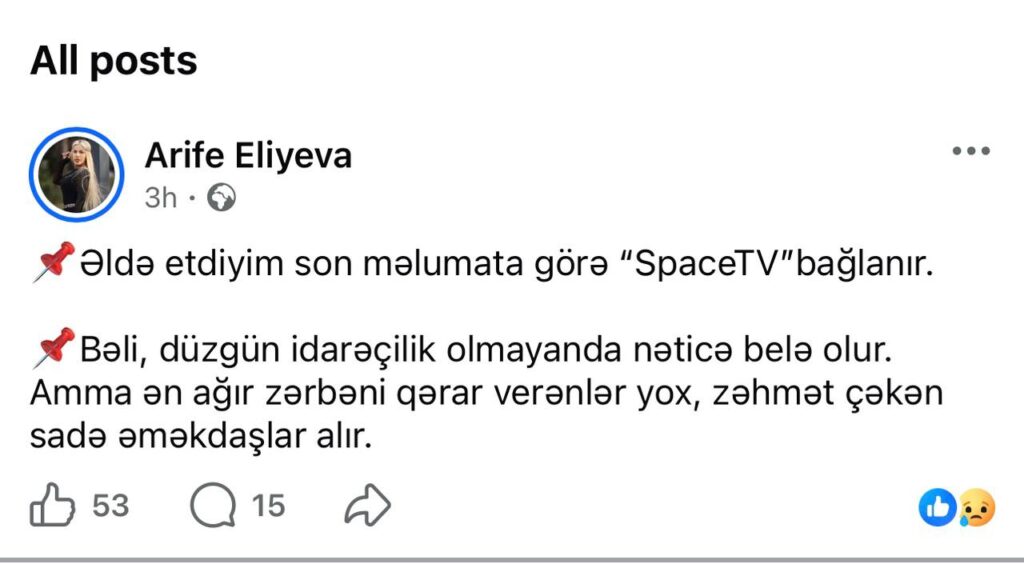Image resolution: width=1024 pixels, height=568 pixels.
Task: Click the gray divider below the post
Action: (x=512, y=561)
